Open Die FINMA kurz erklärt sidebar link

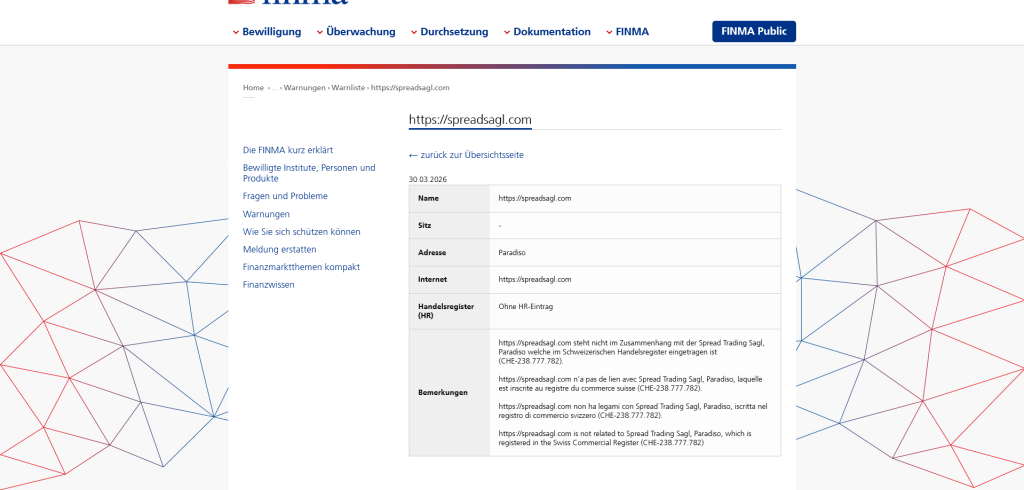(288, 150)
